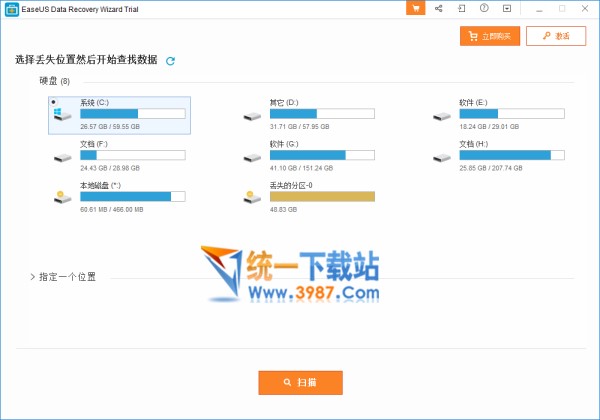Click the 丢失的分区-0 yellow usage bar
This screenshot has width=600, height=420.
click(321, 196)
